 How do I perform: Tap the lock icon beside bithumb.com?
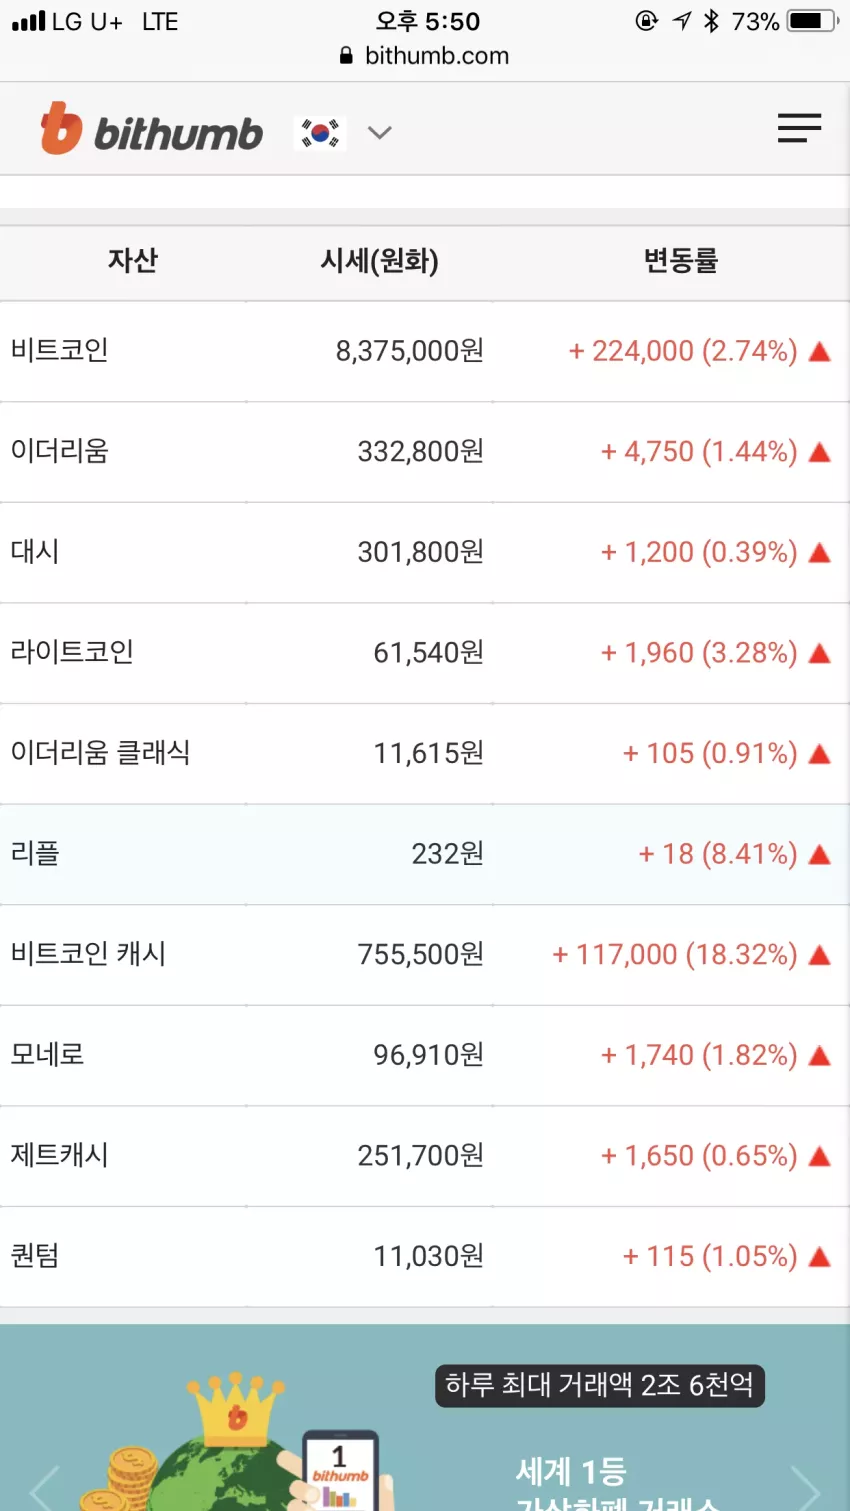tap(346, 56)
